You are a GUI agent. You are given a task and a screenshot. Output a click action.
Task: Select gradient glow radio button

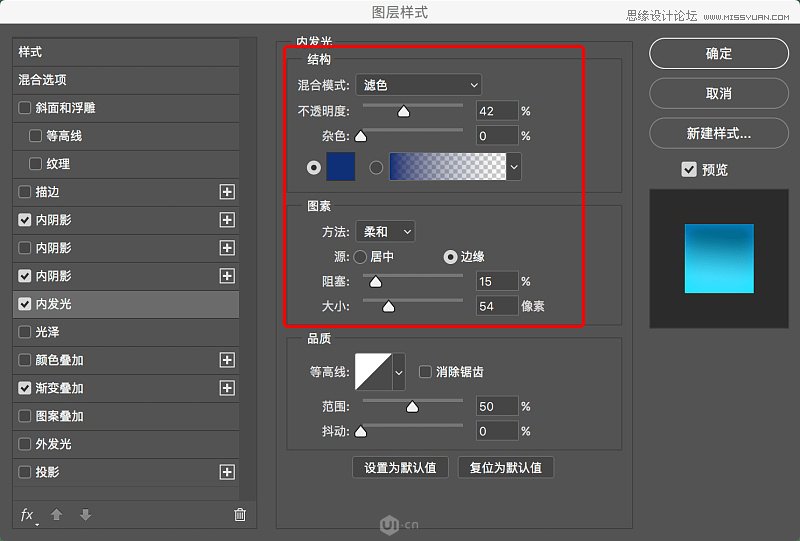coord(376,167)
